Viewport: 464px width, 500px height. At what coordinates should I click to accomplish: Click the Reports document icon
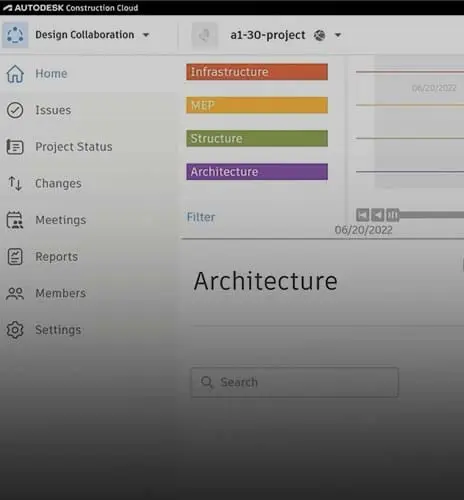tap(15, 257)
